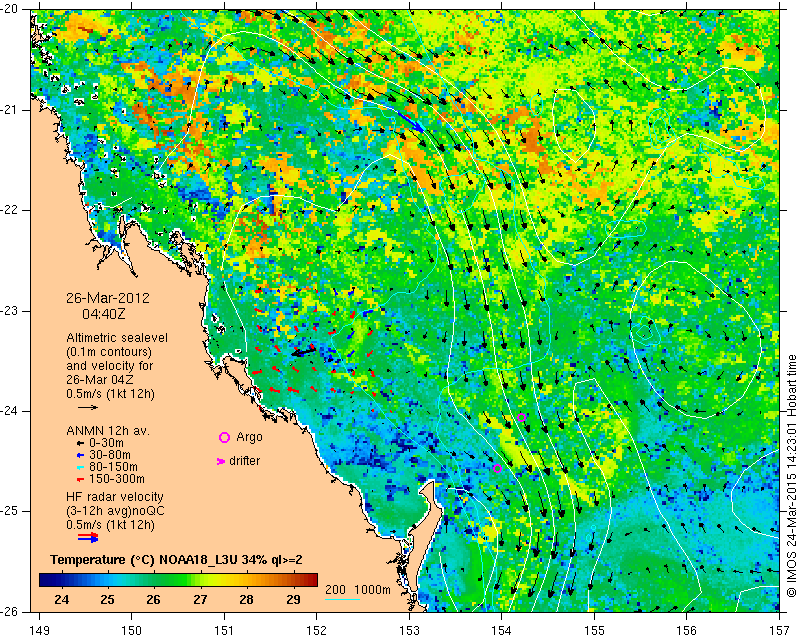Click the '150-300m' depth label
This screenshot has width=800, height=640.
[116, 479]
